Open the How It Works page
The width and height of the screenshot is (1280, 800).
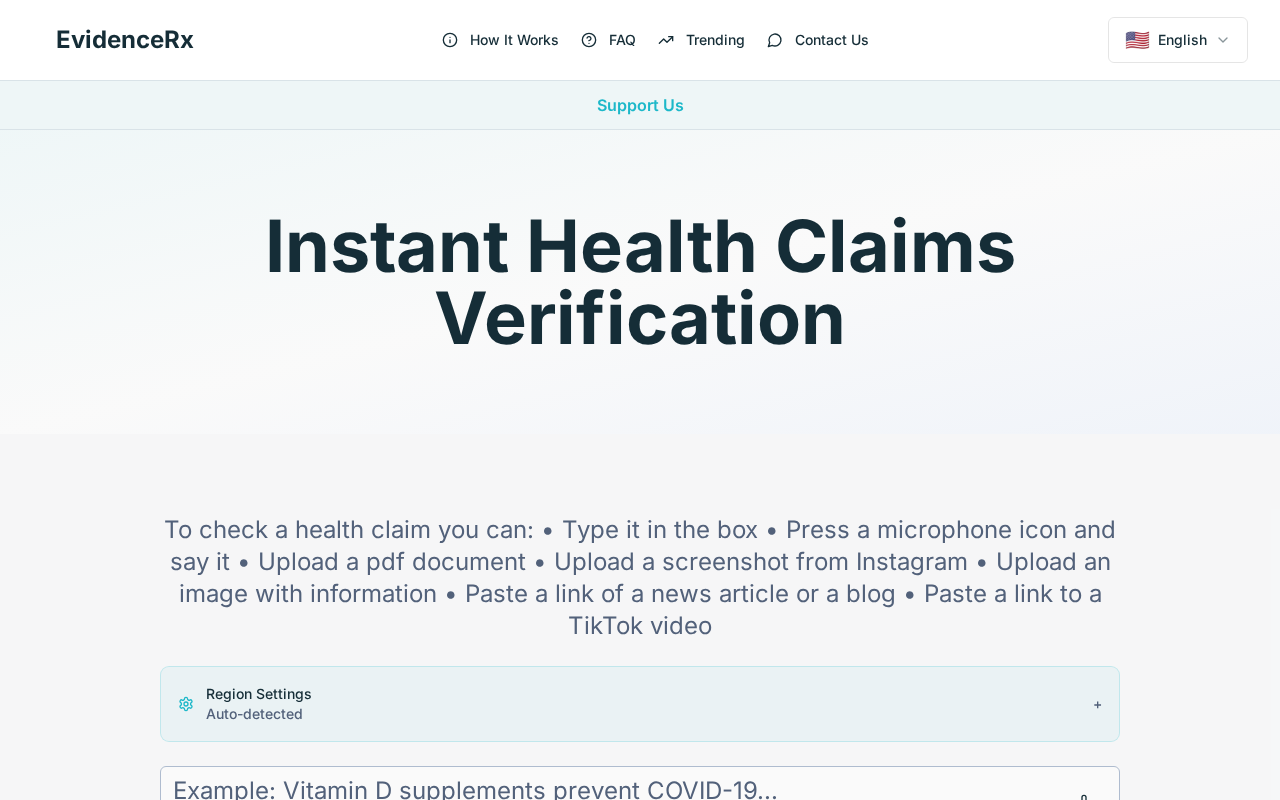coord(514,40)
